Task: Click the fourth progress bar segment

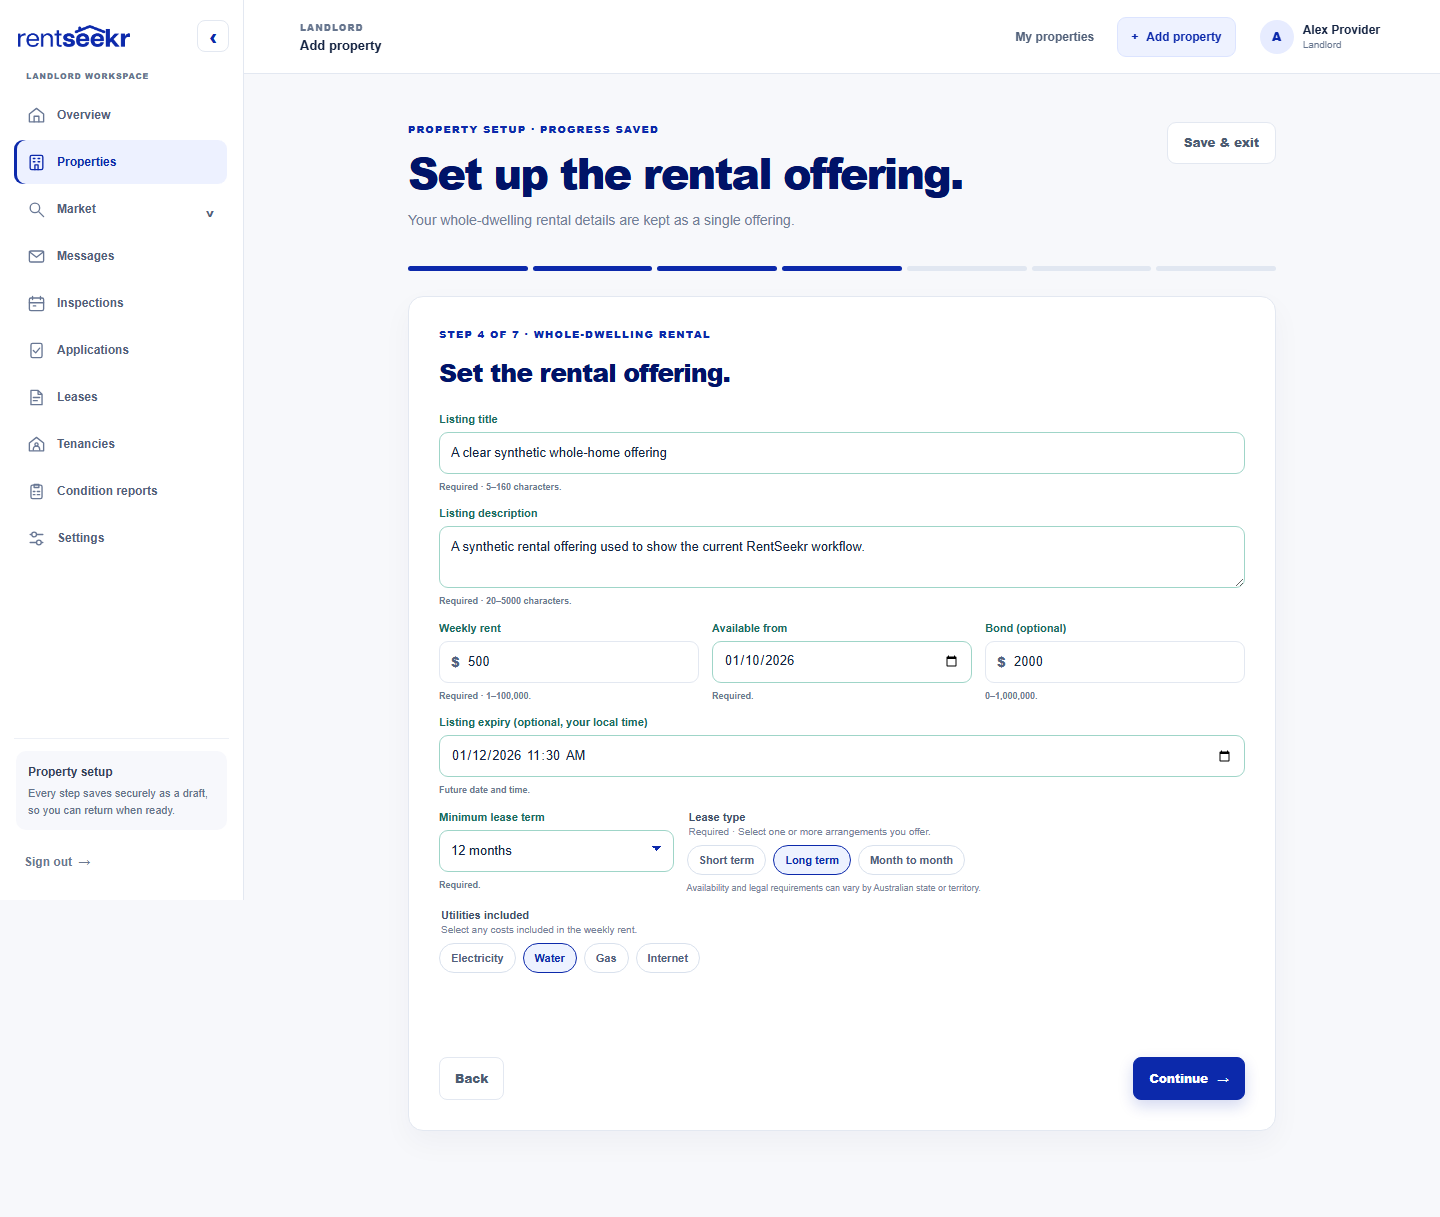Action: 842,268
